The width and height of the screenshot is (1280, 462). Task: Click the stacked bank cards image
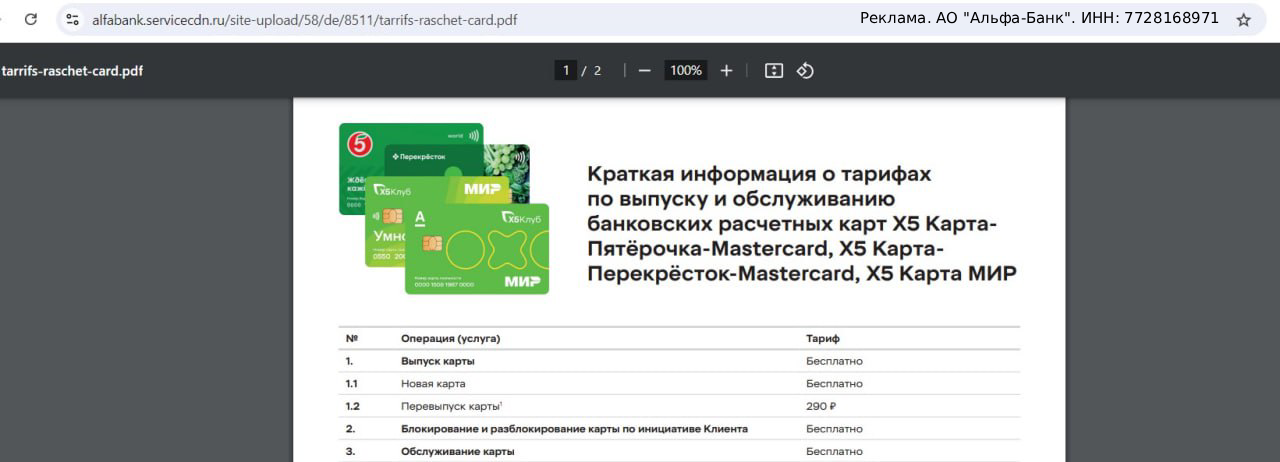point(443,208)
